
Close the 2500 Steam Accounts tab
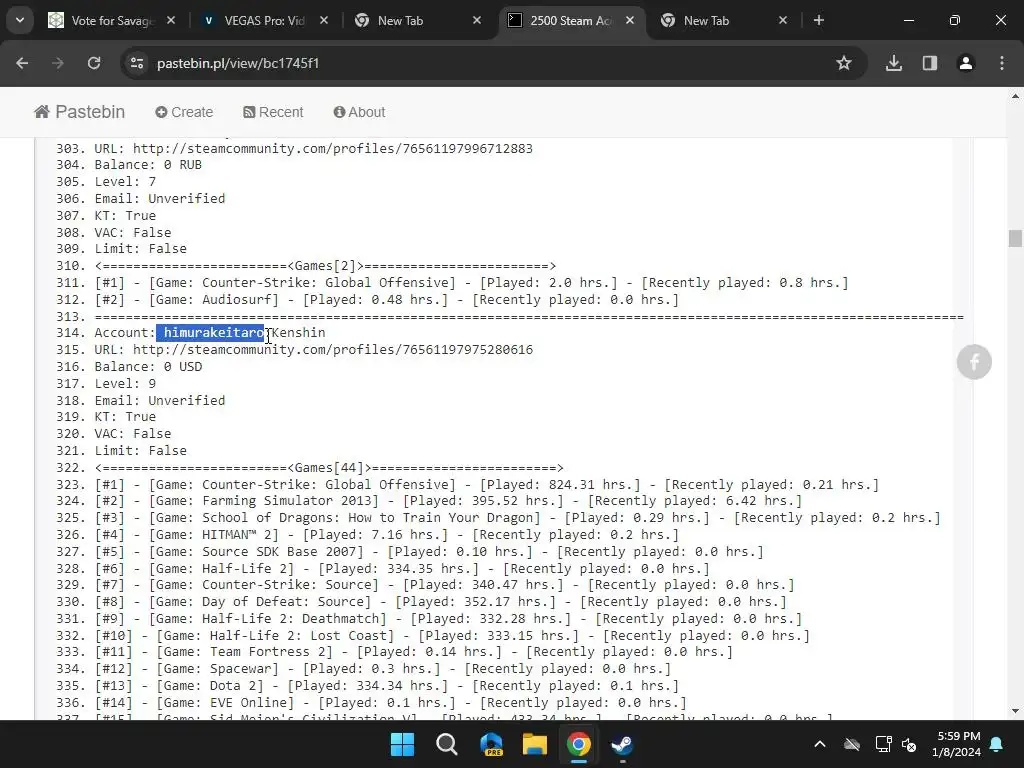click(630, 20)
